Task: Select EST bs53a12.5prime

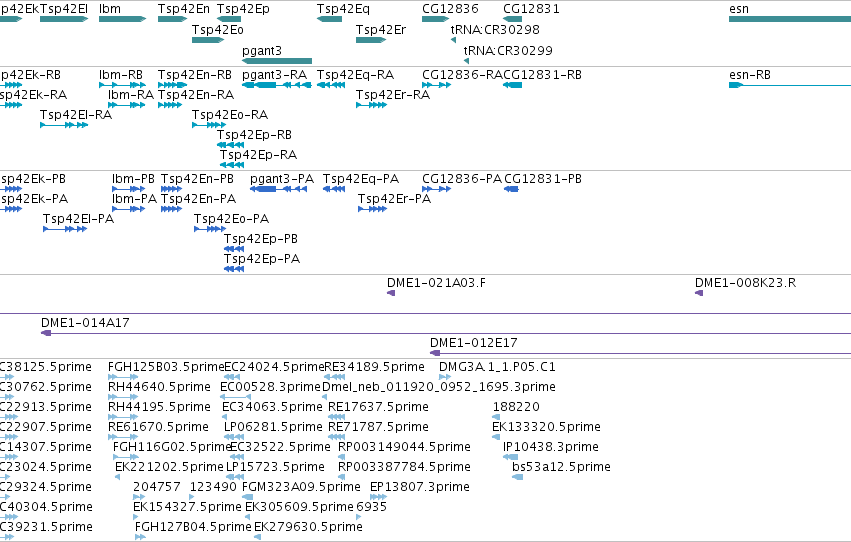Action: (518, 477)
